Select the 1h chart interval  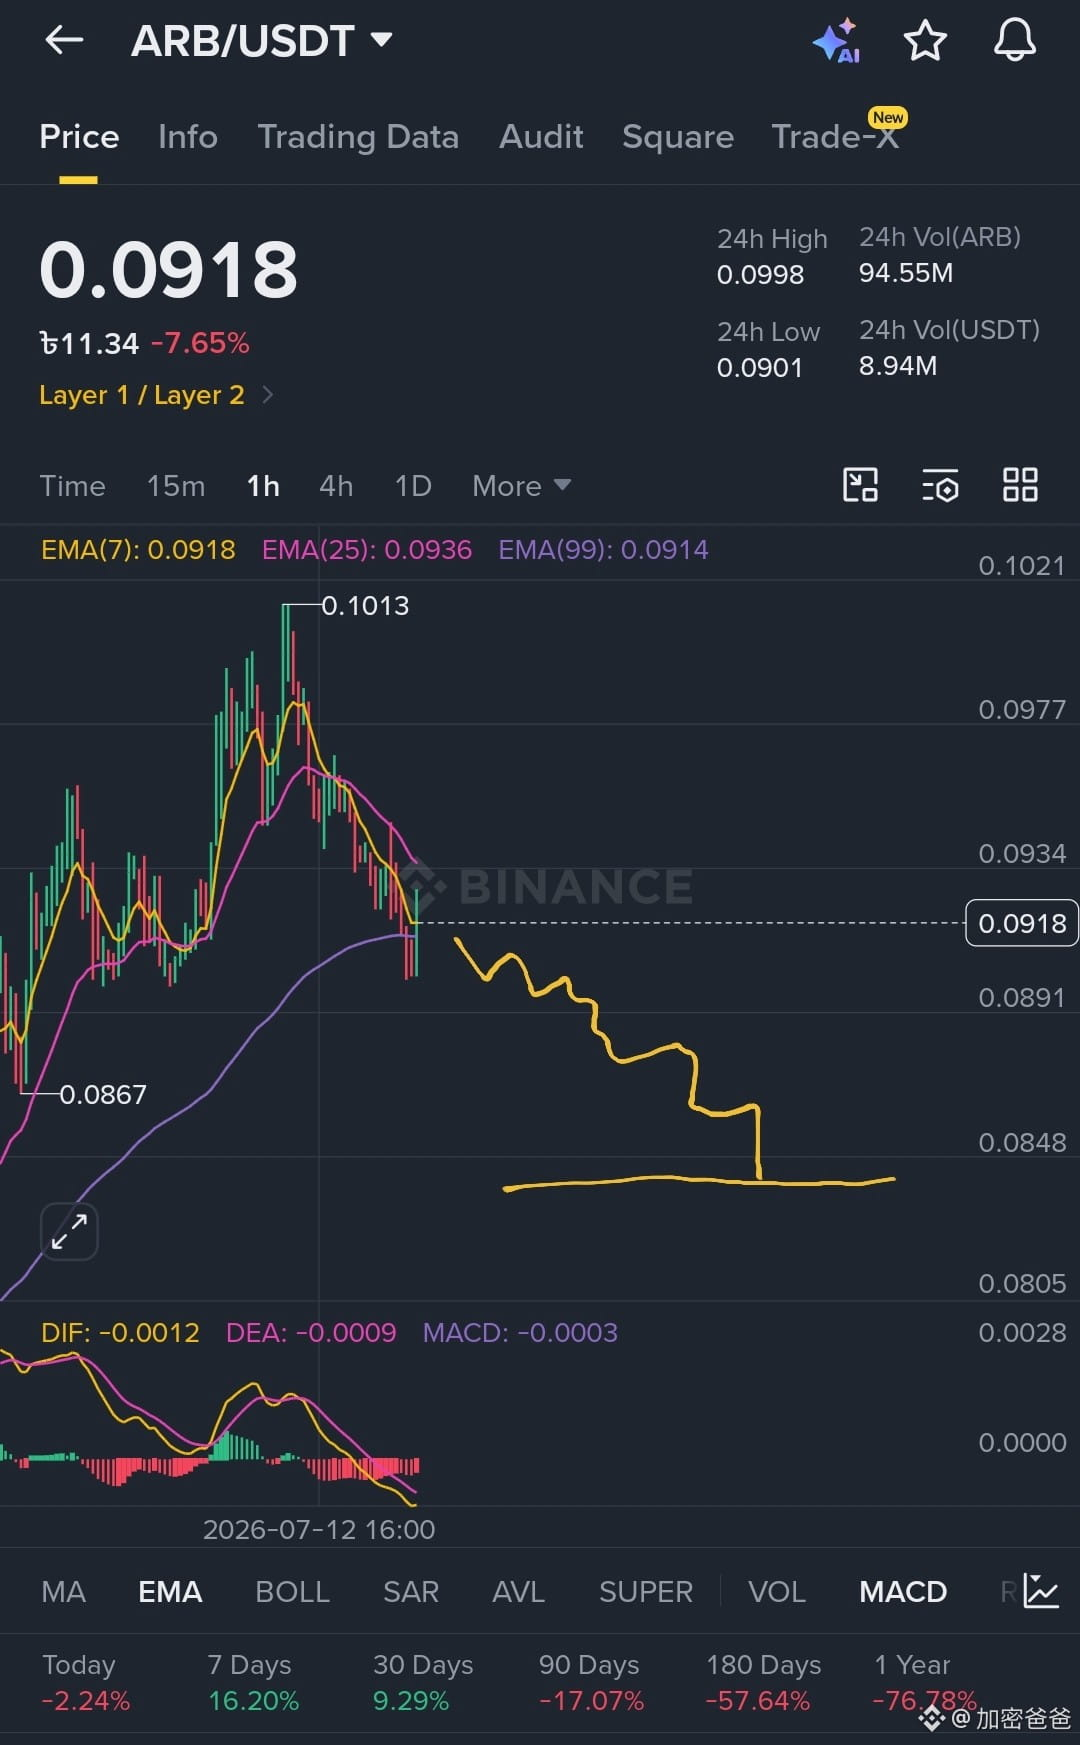coord(263,486)
